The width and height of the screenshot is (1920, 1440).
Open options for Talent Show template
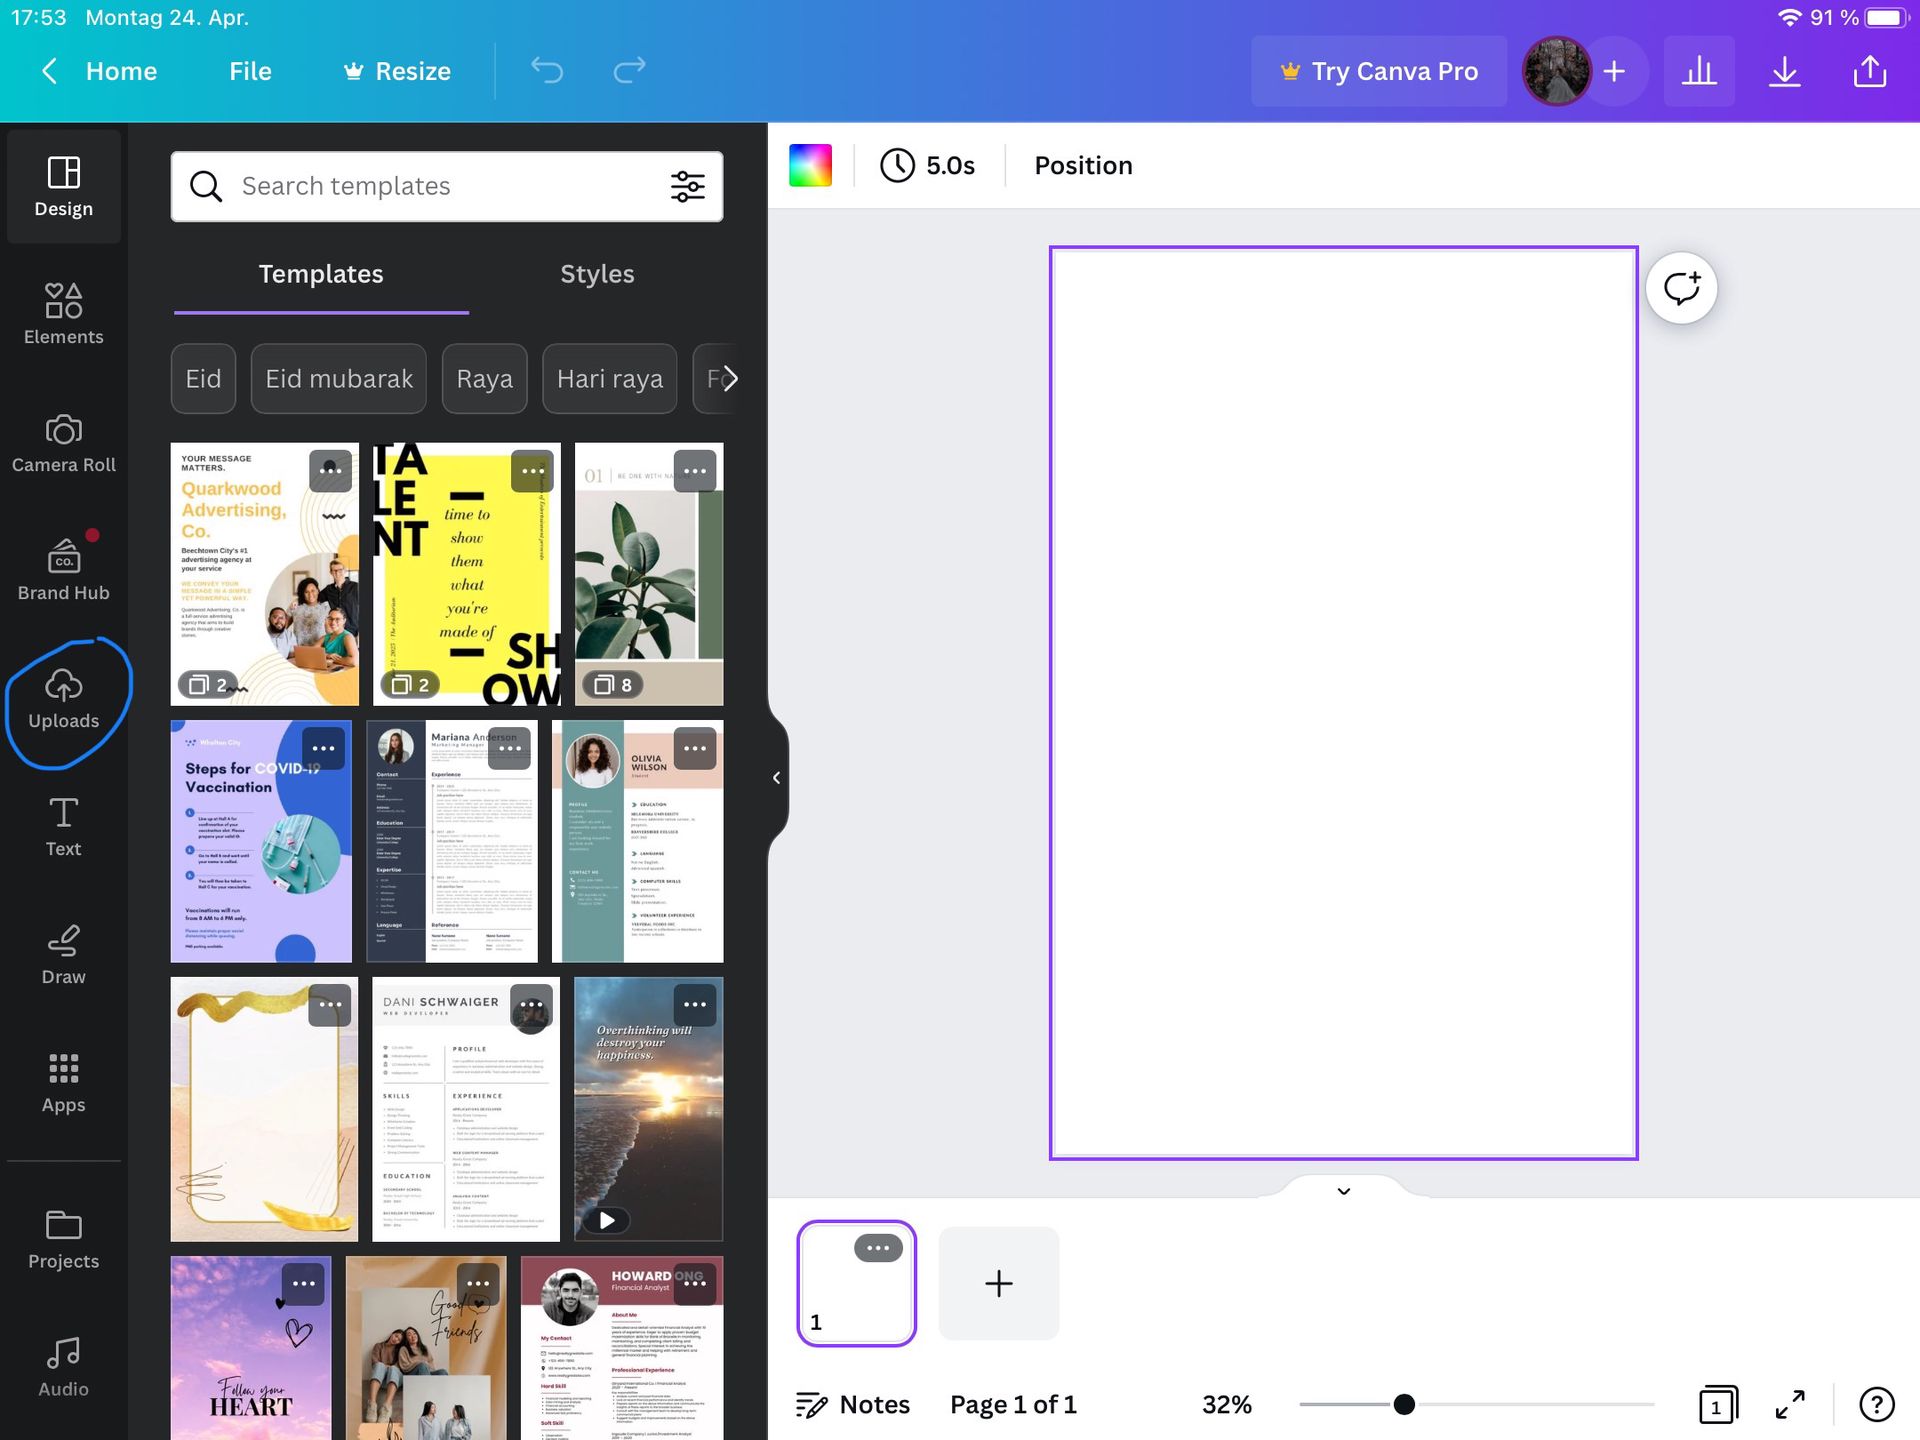click(x=532, y=471)
